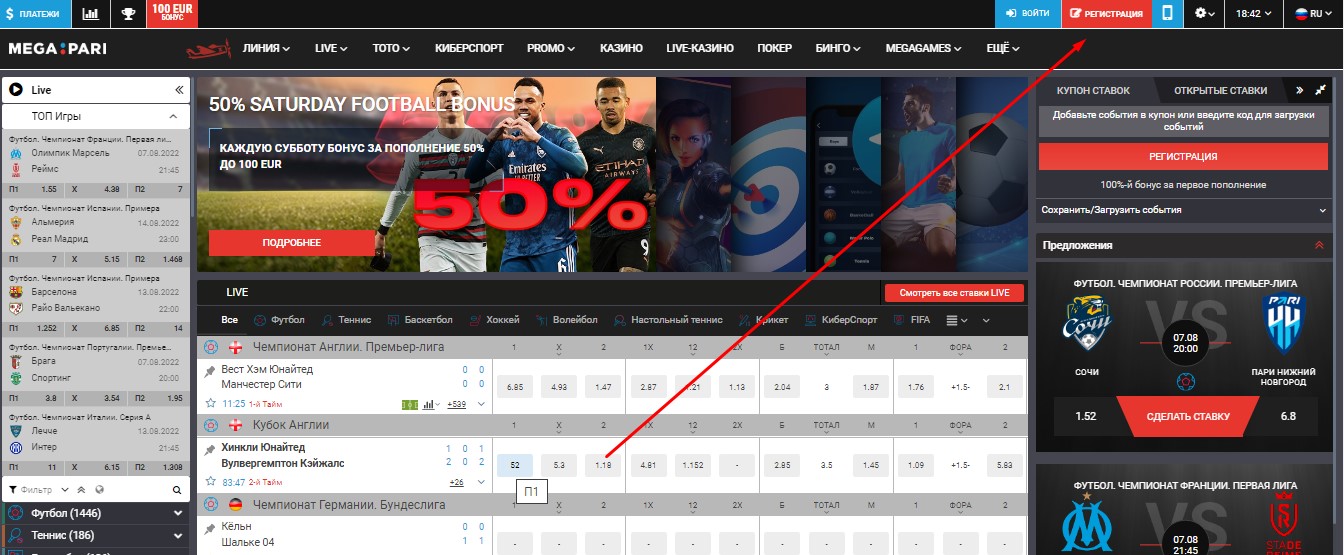
Task: Favorite the Хинкли Юнайтед match star
Action: click(x=210, y=482)
